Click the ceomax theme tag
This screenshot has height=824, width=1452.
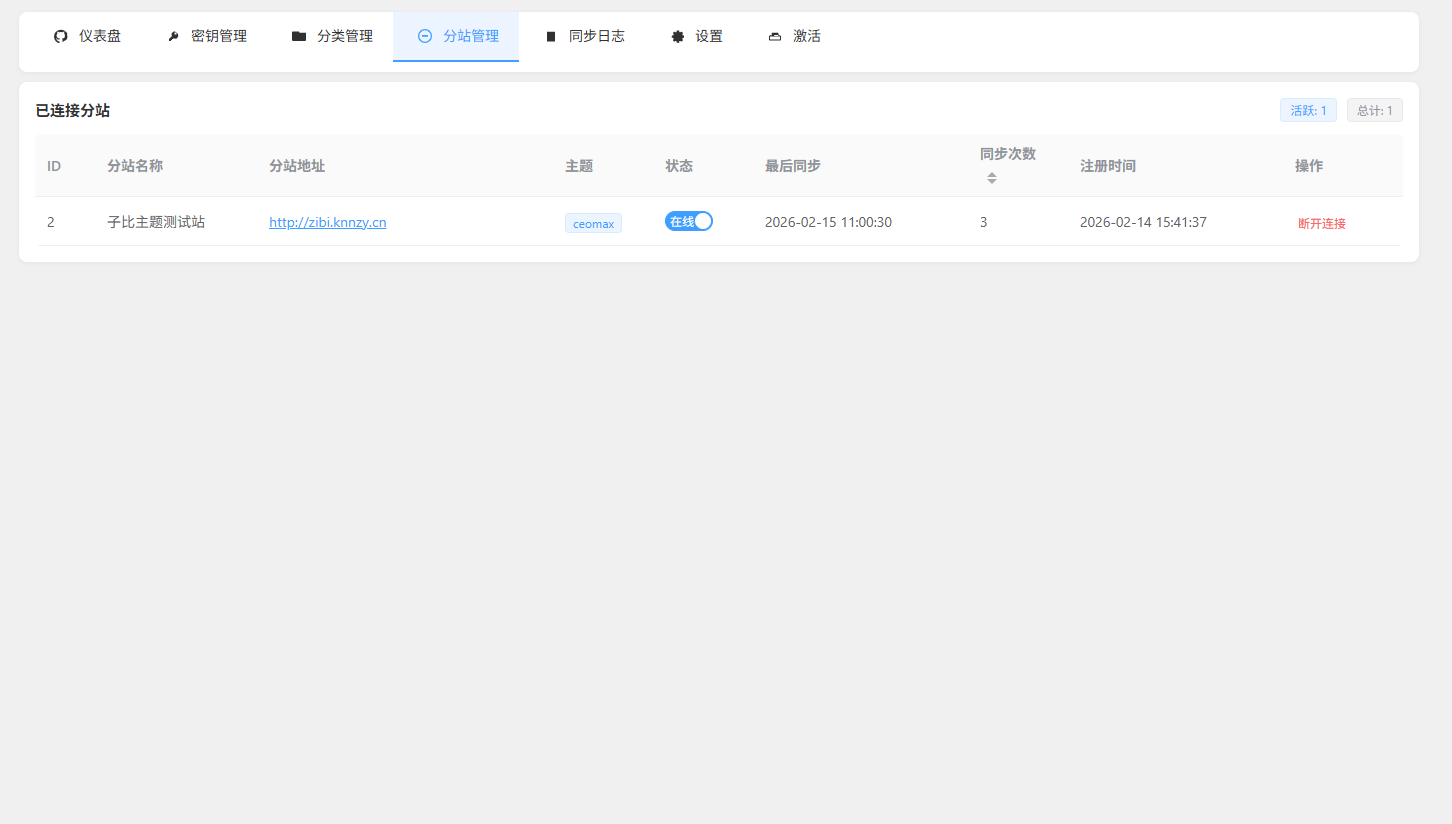(x=593, y=223)
